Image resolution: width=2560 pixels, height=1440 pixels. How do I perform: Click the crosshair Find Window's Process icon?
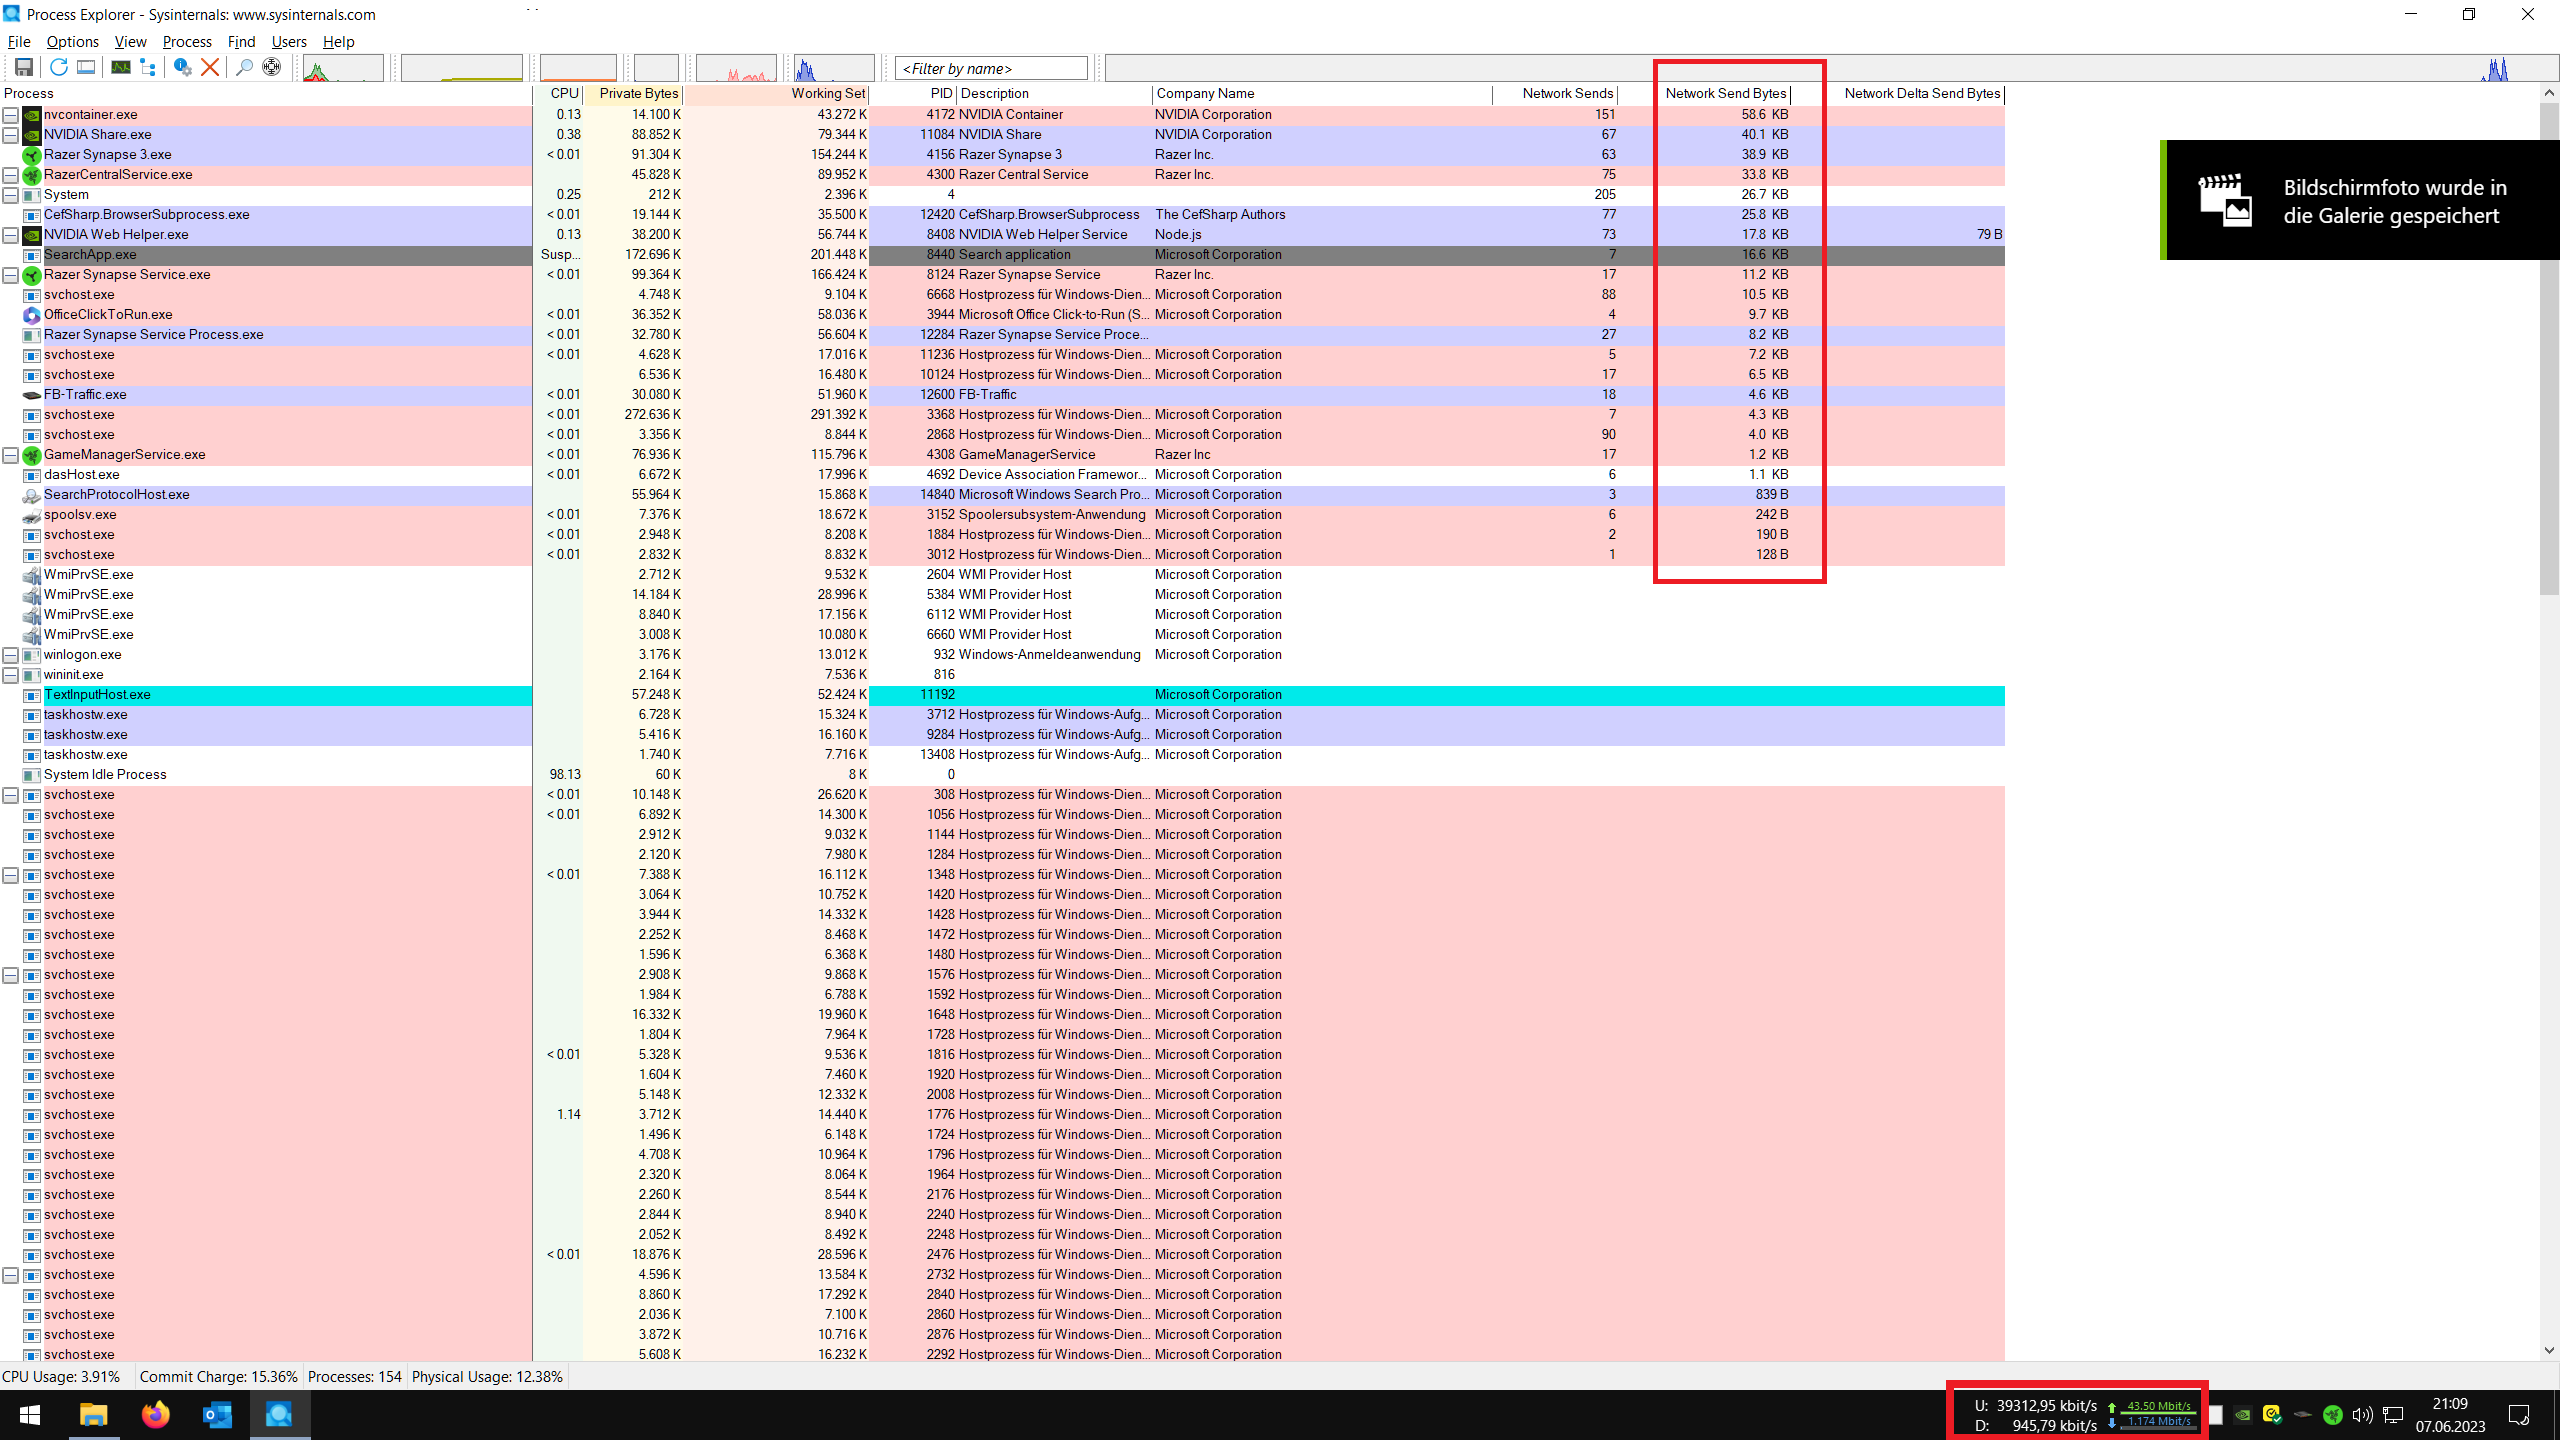coord(271,67)
